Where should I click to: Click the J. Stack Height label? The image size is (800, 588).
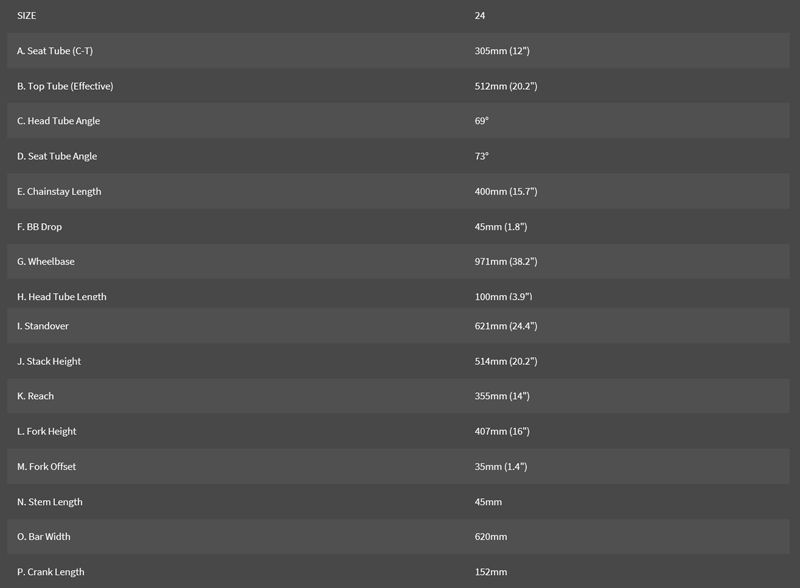[x=49, y=361]
